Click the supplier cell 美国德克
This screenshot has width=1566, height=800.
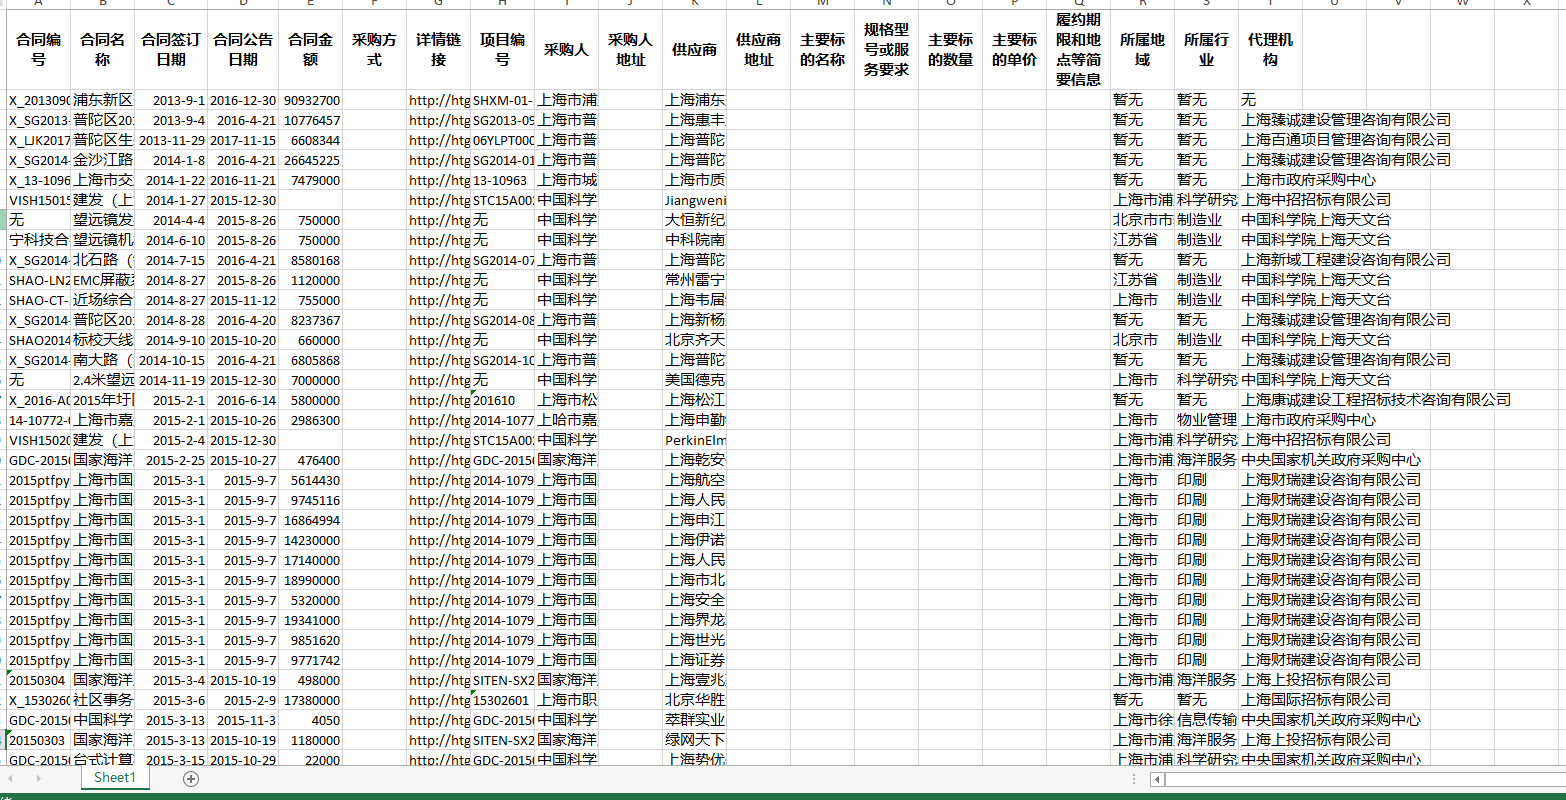pos(695,380)
